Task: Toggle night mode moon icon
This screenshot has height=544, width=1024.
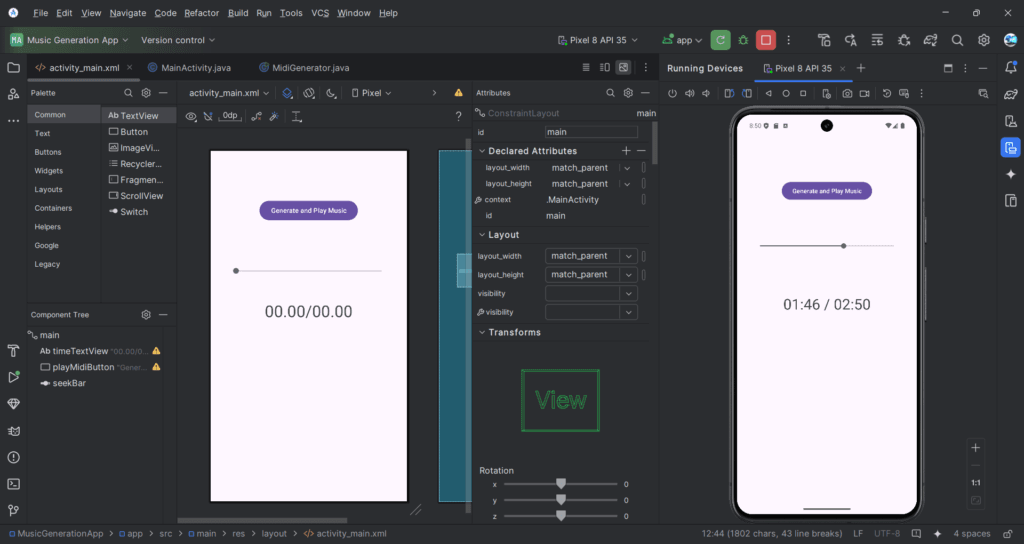Action: [331, 93]
